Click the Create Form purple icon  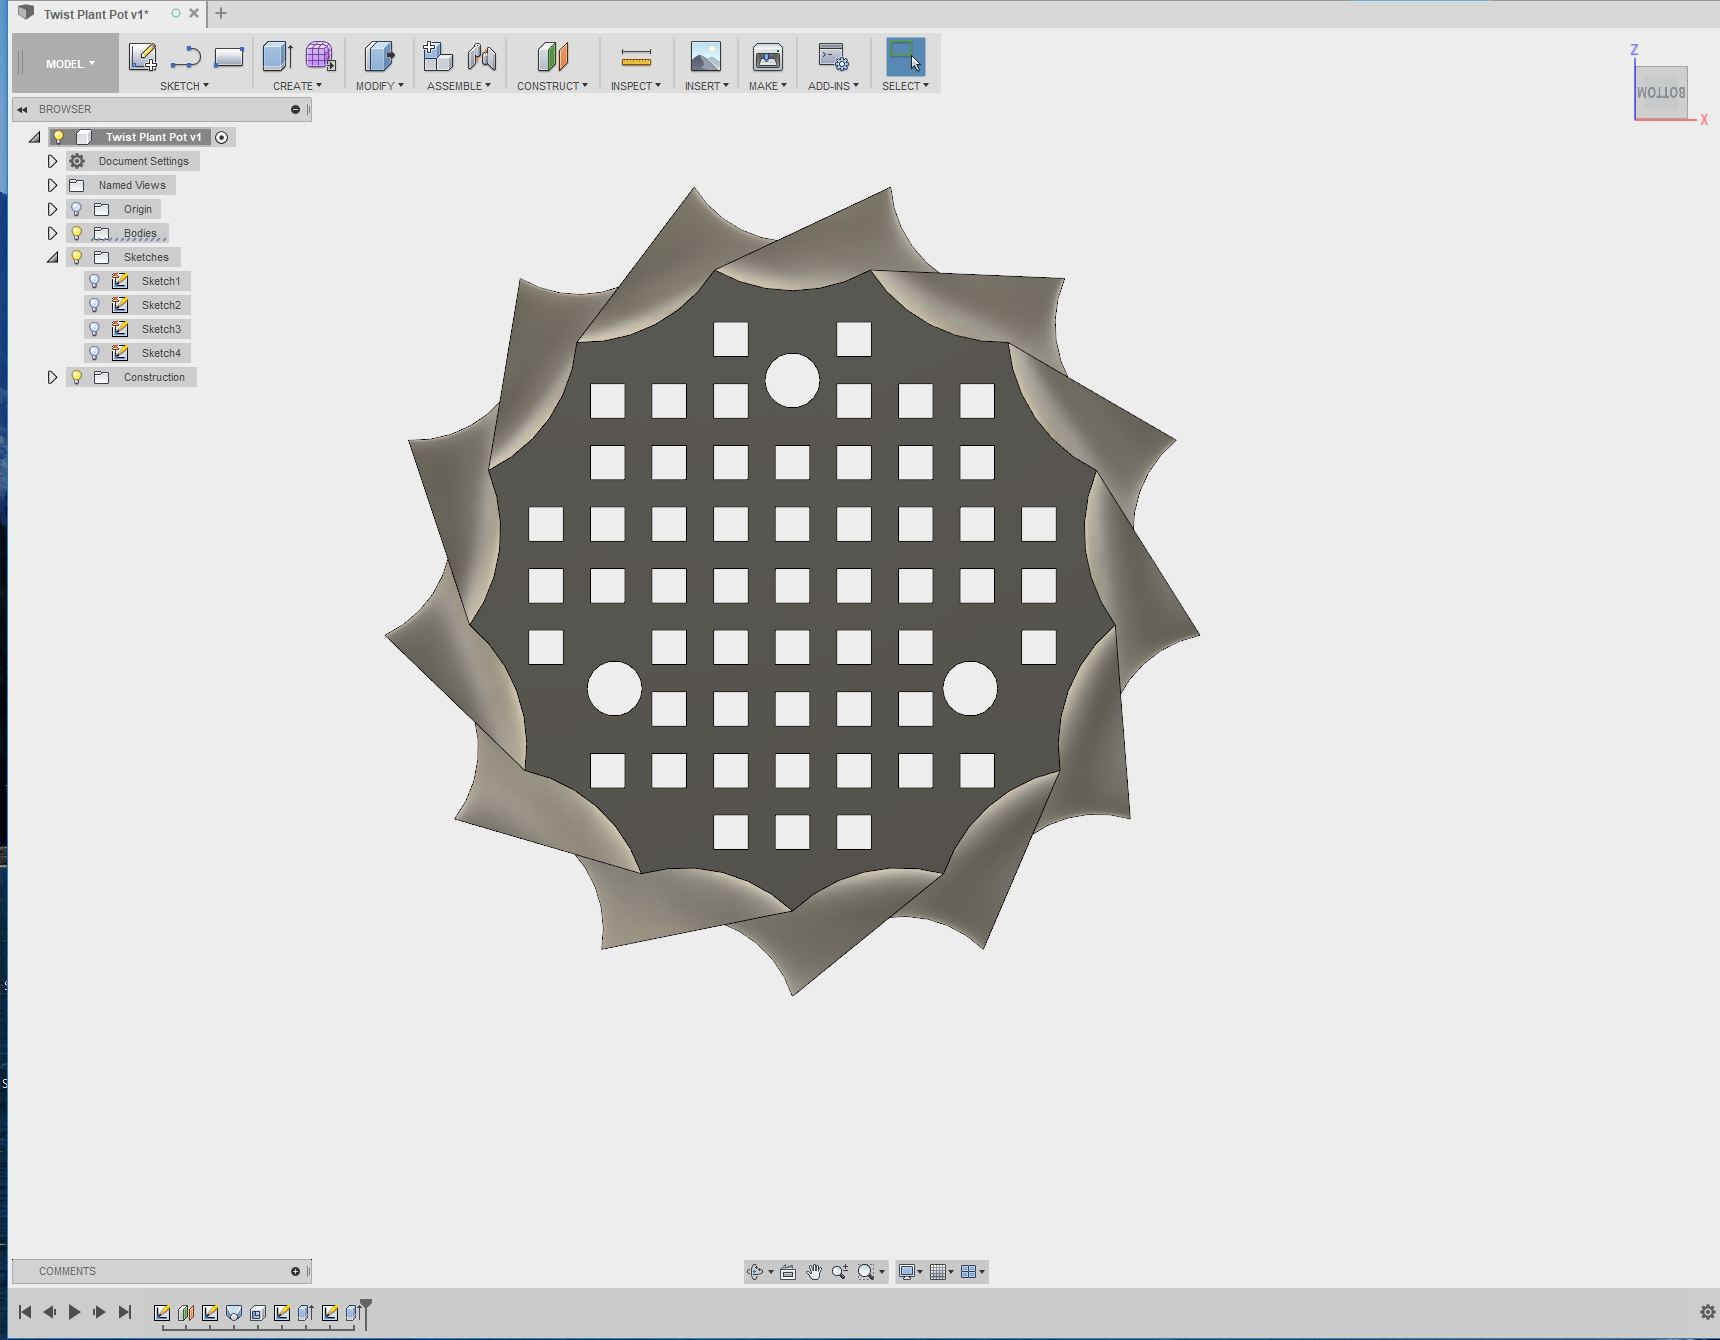320,57
